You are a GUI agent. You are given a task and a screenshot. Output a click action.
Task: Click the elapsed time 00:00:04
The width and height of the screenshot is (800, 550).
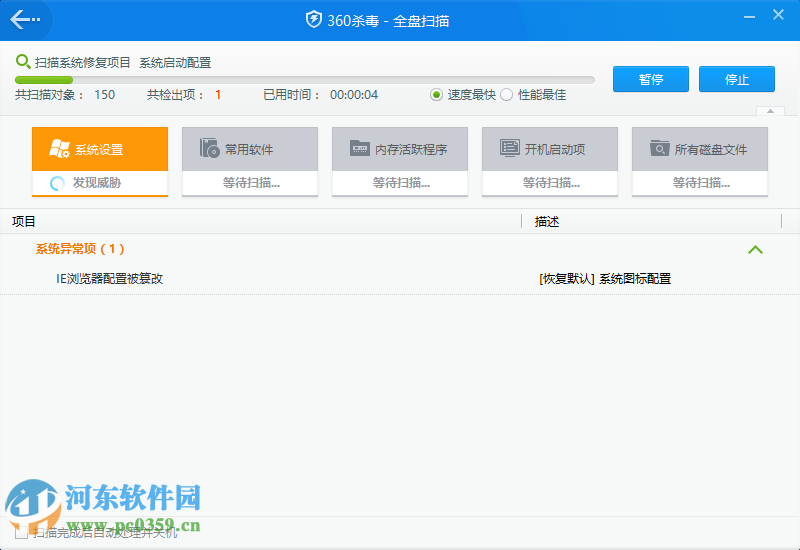click(x=354, y=95)
